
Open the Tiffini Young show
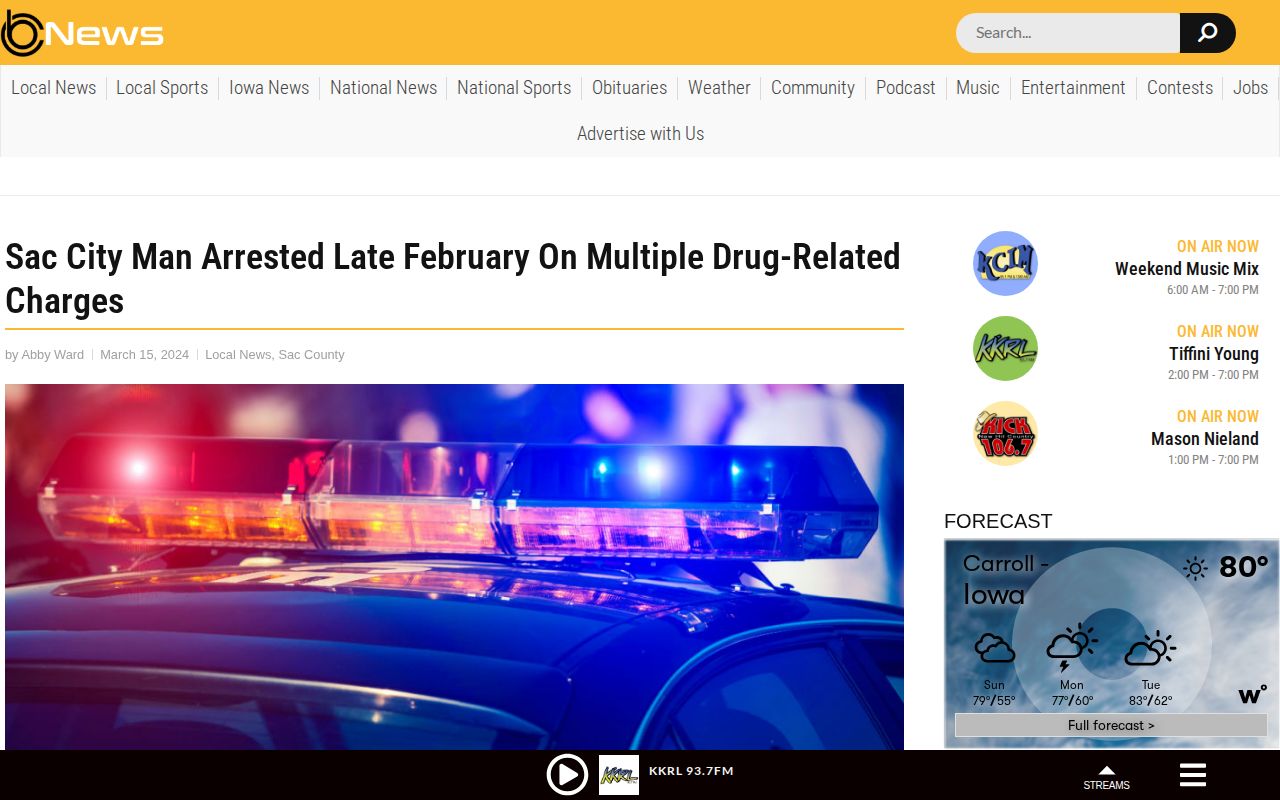point(1213,354)
